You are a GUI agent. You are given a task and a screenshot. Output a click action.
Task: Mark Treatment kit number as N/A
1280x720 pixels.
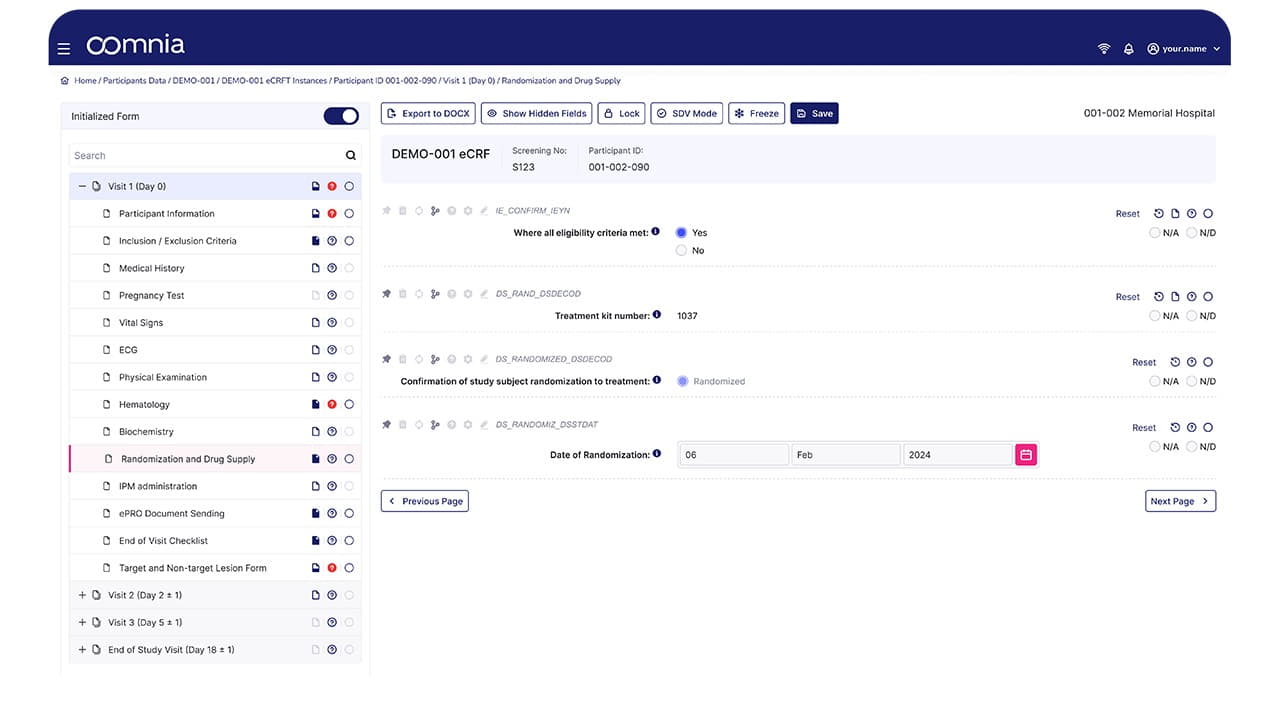pos(1154,316)
